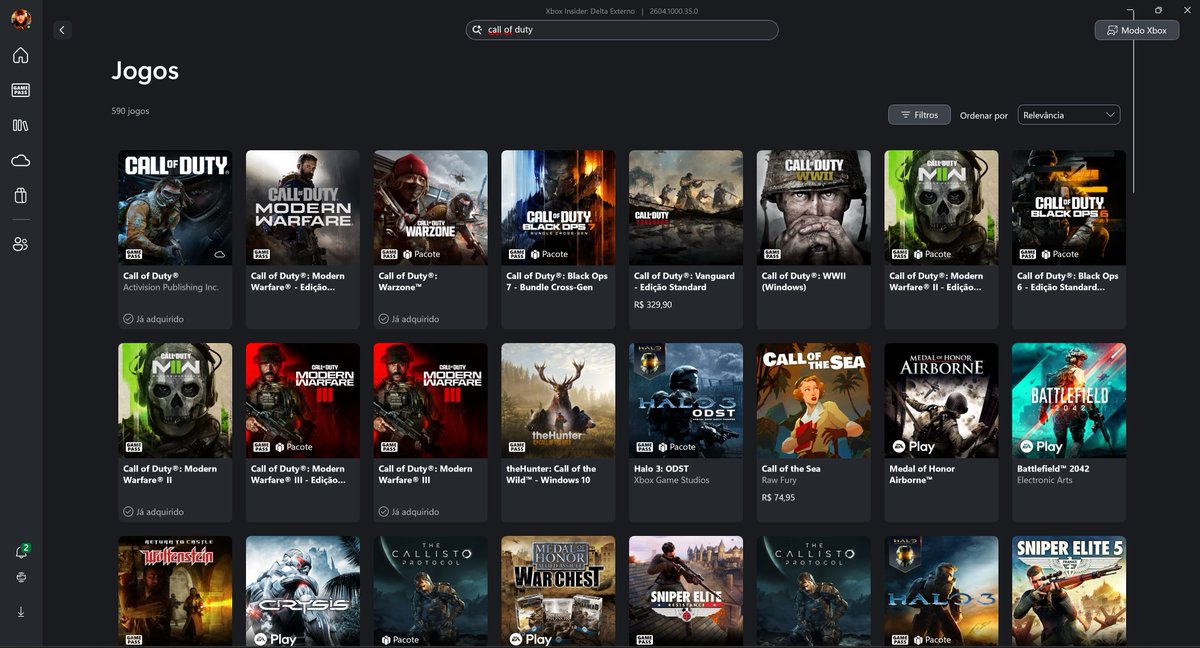Open Call of Duty WWII (Windows) card
Screen dimensions: 1200x648
814,240
